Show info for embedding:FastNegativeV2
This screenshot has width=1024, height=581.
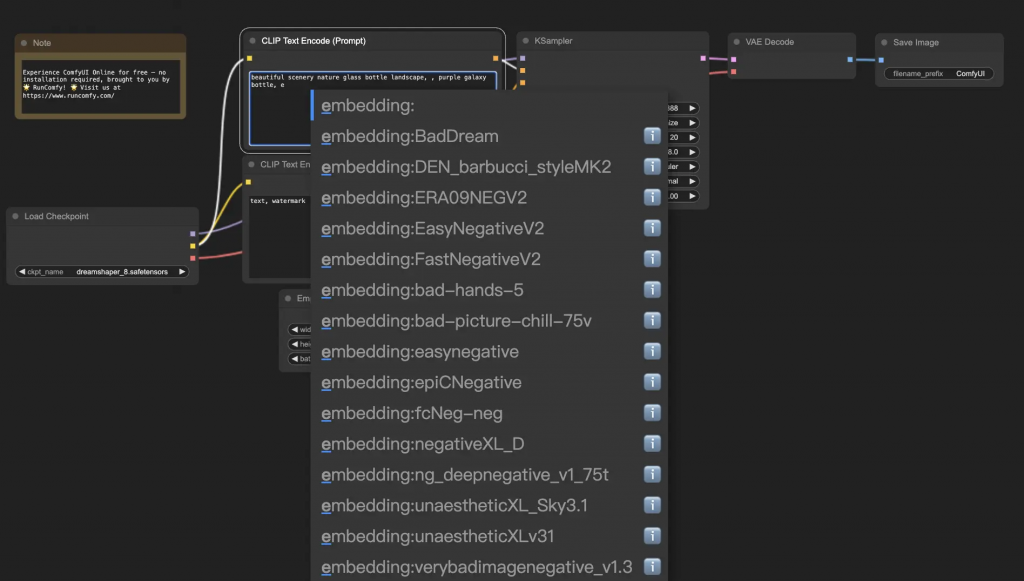[x=652, y=259]
